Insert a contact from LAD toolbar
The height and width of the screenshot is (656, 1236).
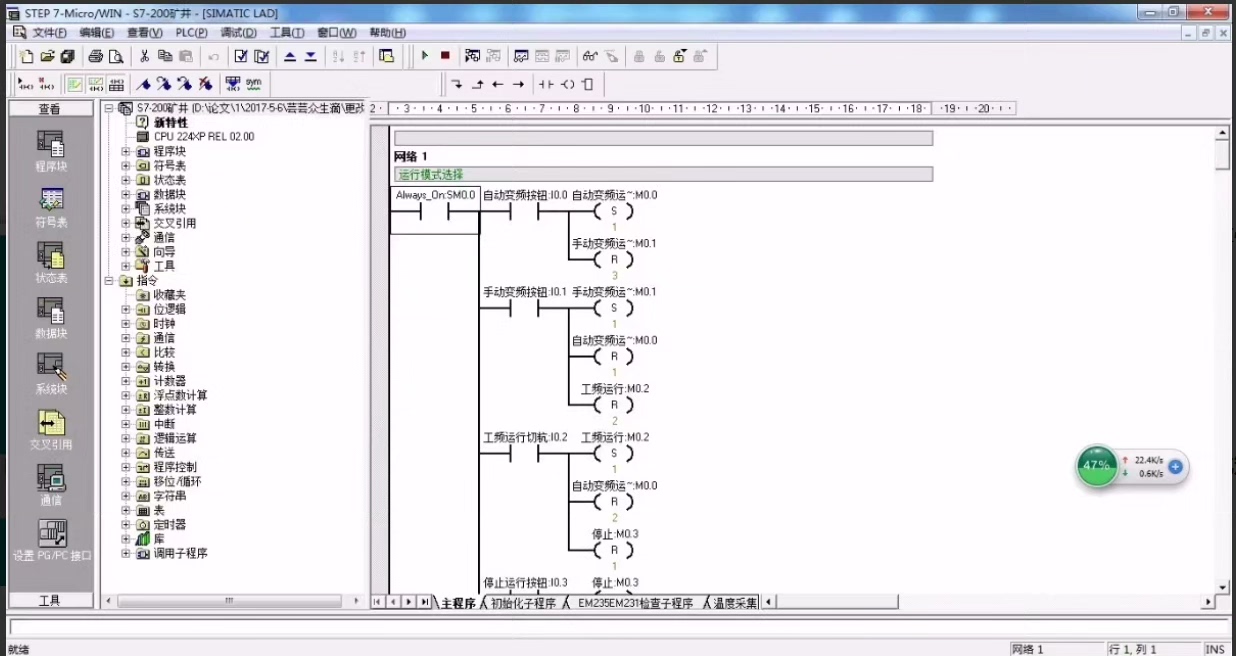[x=546, y=84]
